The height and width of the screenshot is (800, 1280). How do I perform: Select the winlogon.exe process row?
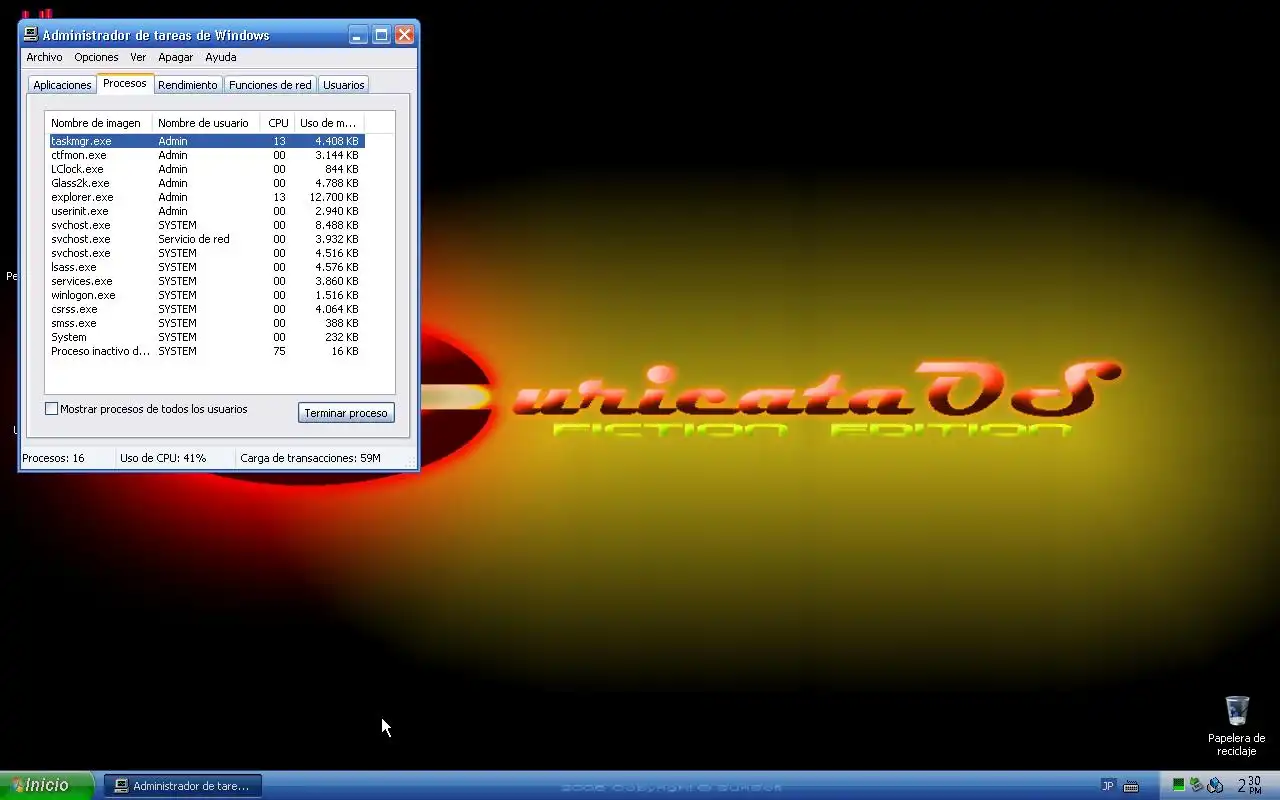[x=206, y=295]
